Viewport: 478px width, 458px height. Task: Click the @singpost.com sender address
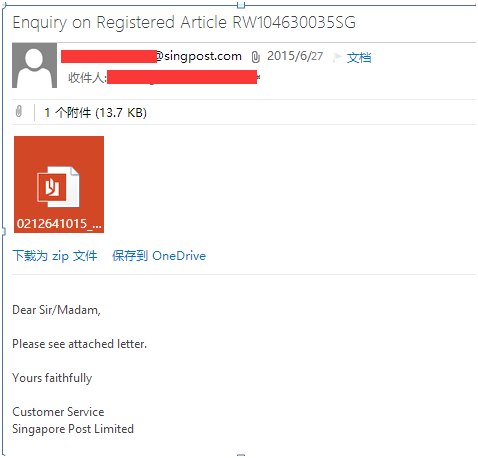[199, 56]
